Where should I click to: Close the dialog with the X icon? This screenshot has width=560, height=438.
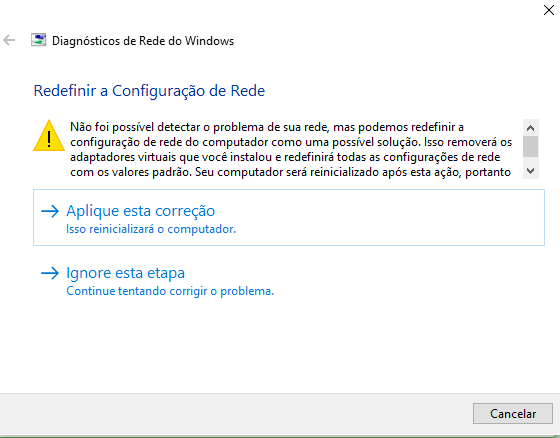tap(549, 10)
